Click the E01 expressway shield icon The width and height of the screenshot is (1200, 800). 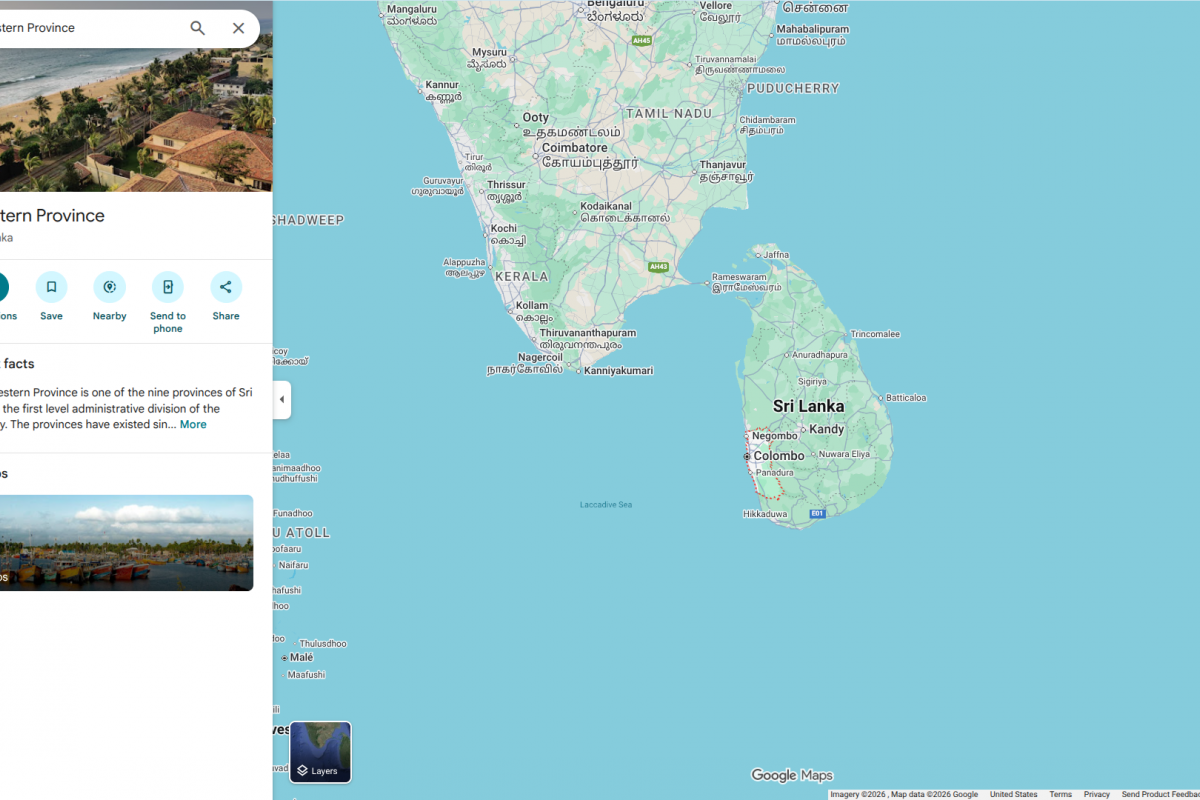point(817,514)
